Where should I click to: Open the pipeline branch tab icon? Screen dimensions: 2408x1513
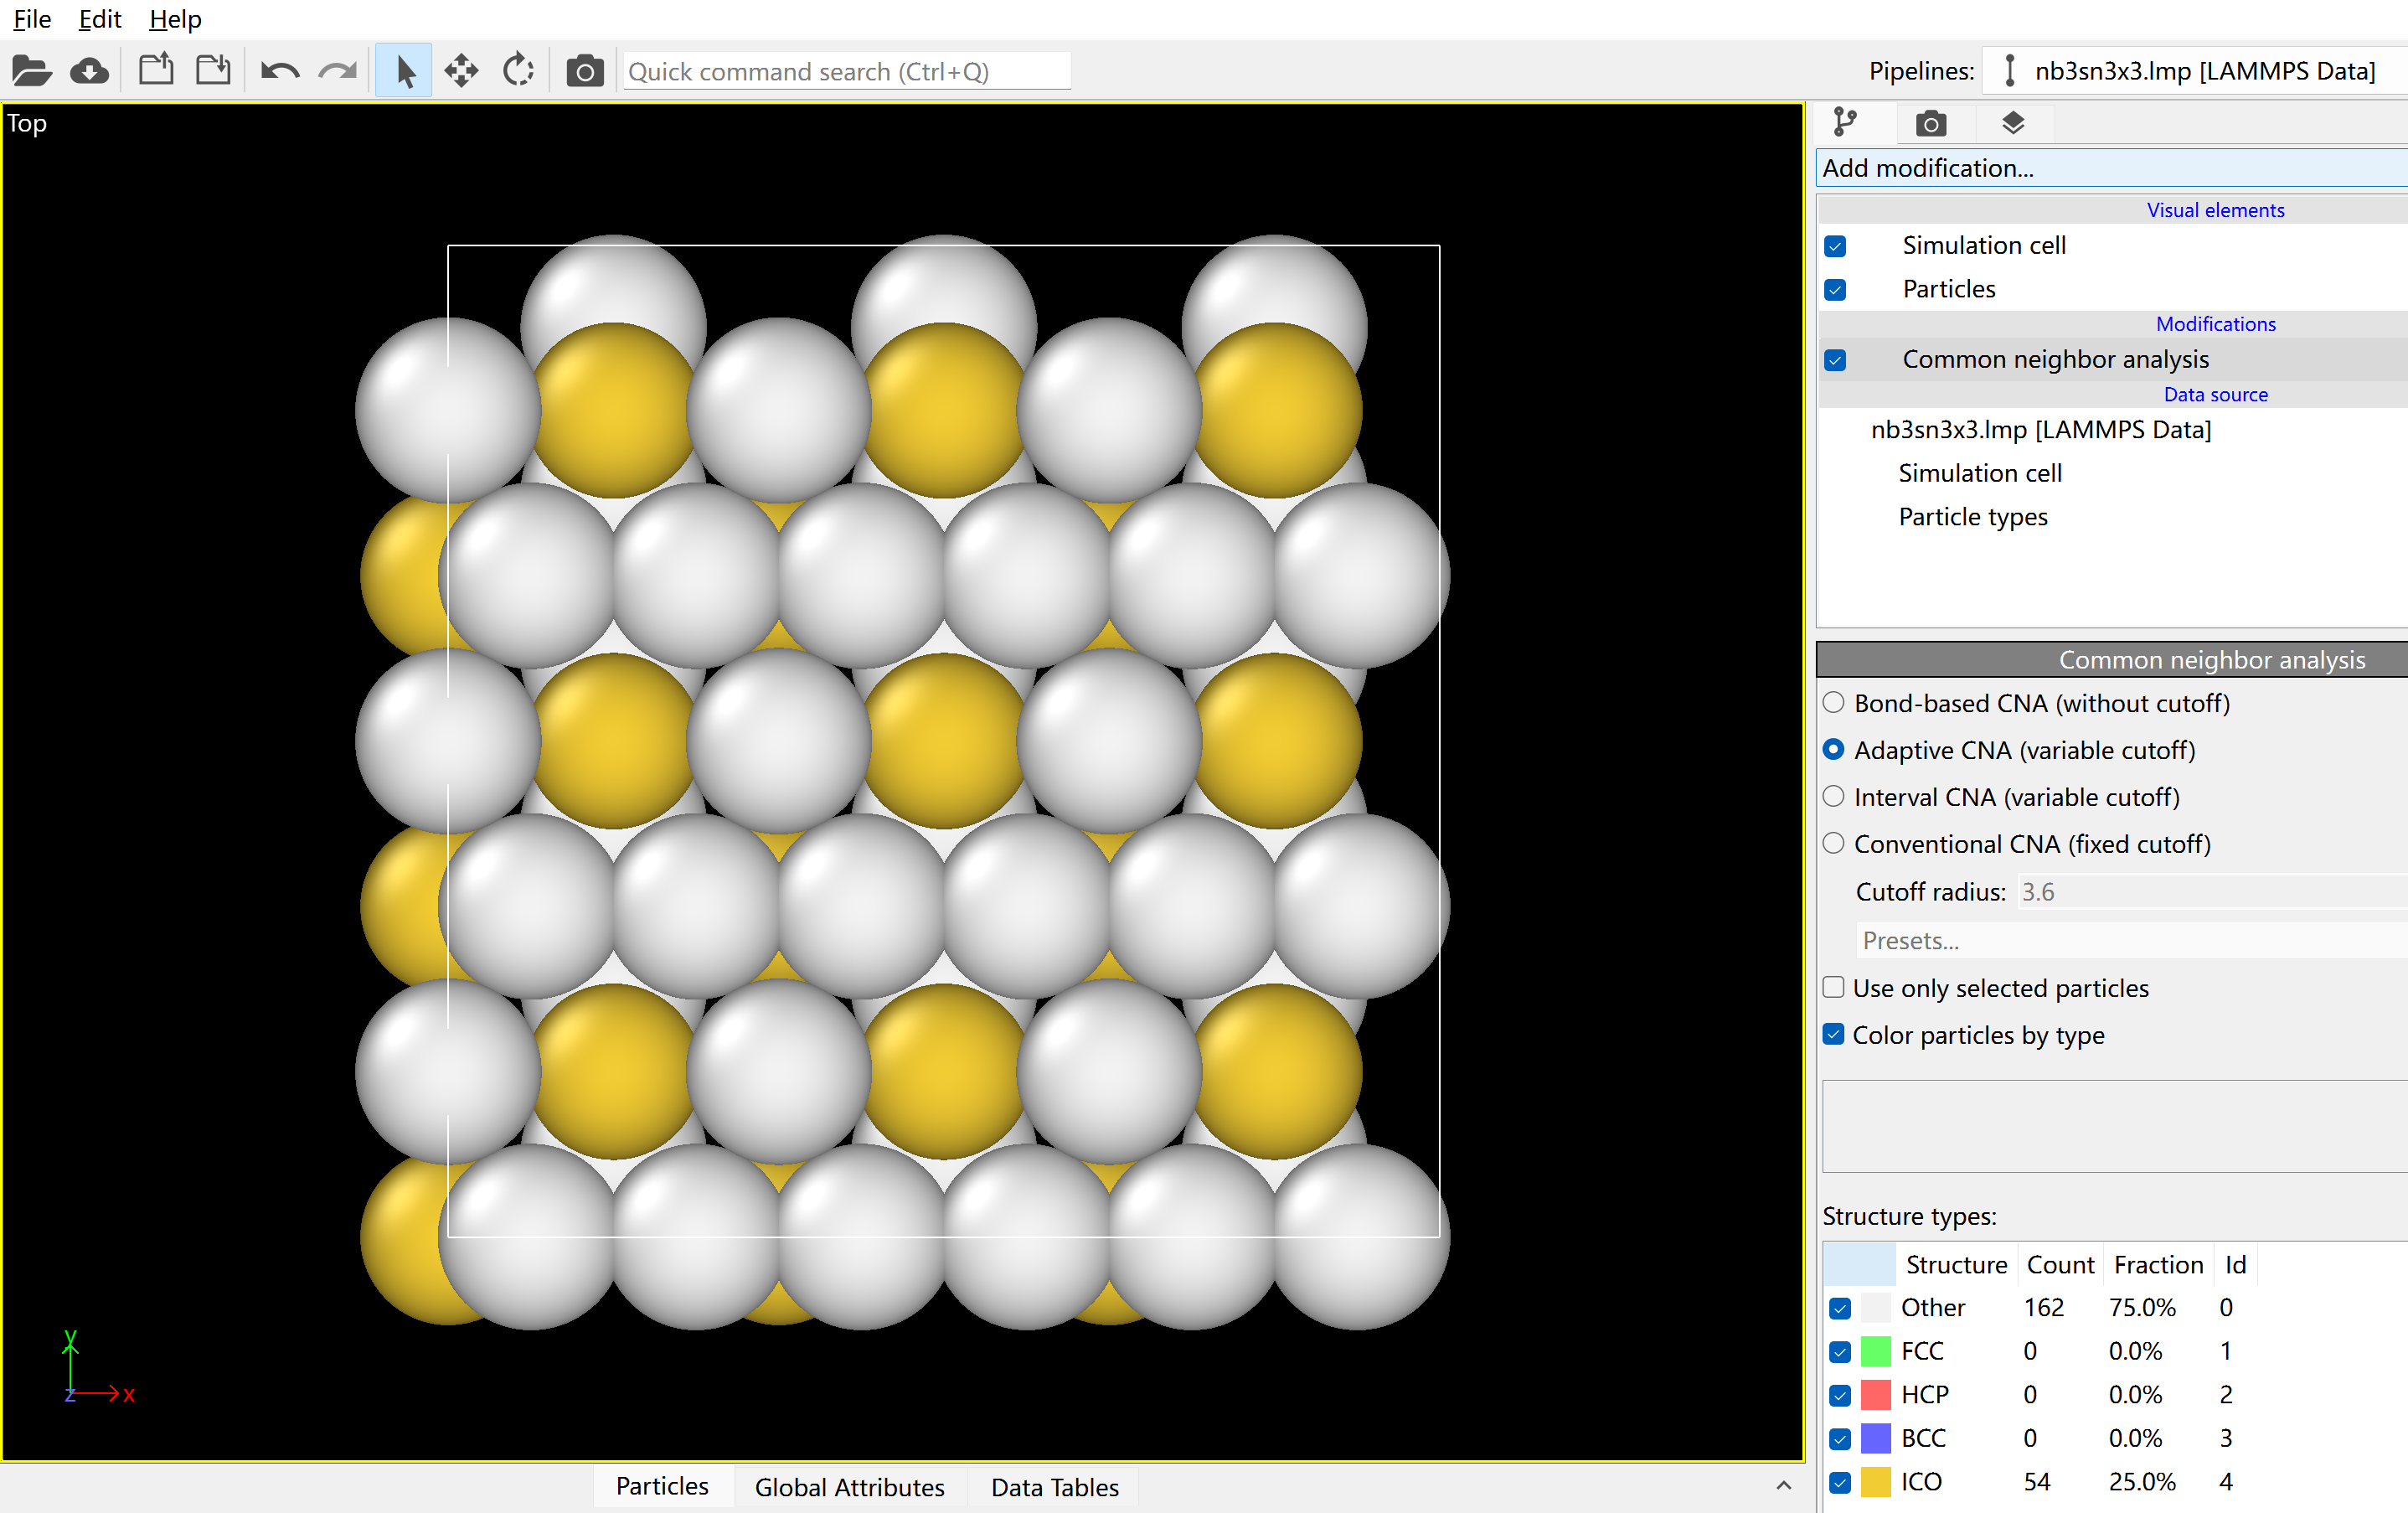point(1844,123)
